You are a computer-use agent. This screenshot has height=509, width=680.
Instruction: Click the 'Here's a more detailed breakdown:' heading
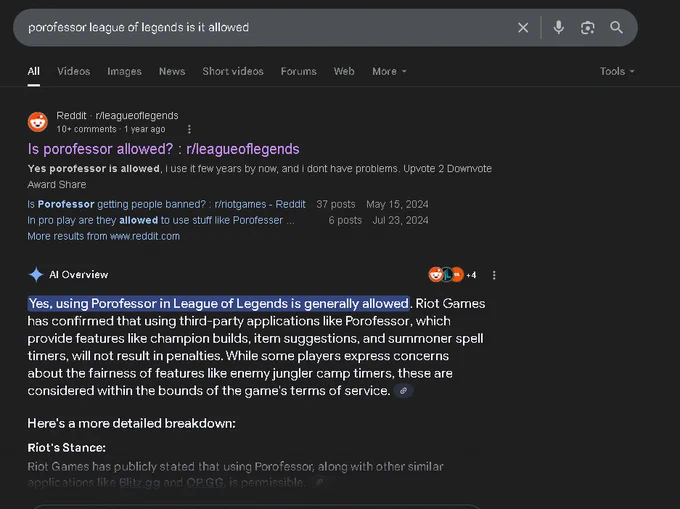pos(131,424)
